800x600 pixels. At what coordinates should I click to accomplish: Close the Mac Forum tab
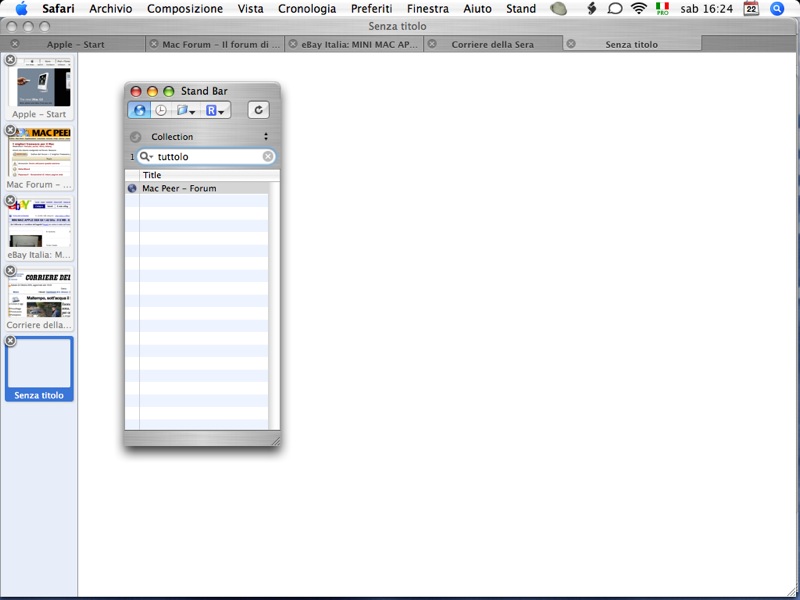click(x=154, y=44)
